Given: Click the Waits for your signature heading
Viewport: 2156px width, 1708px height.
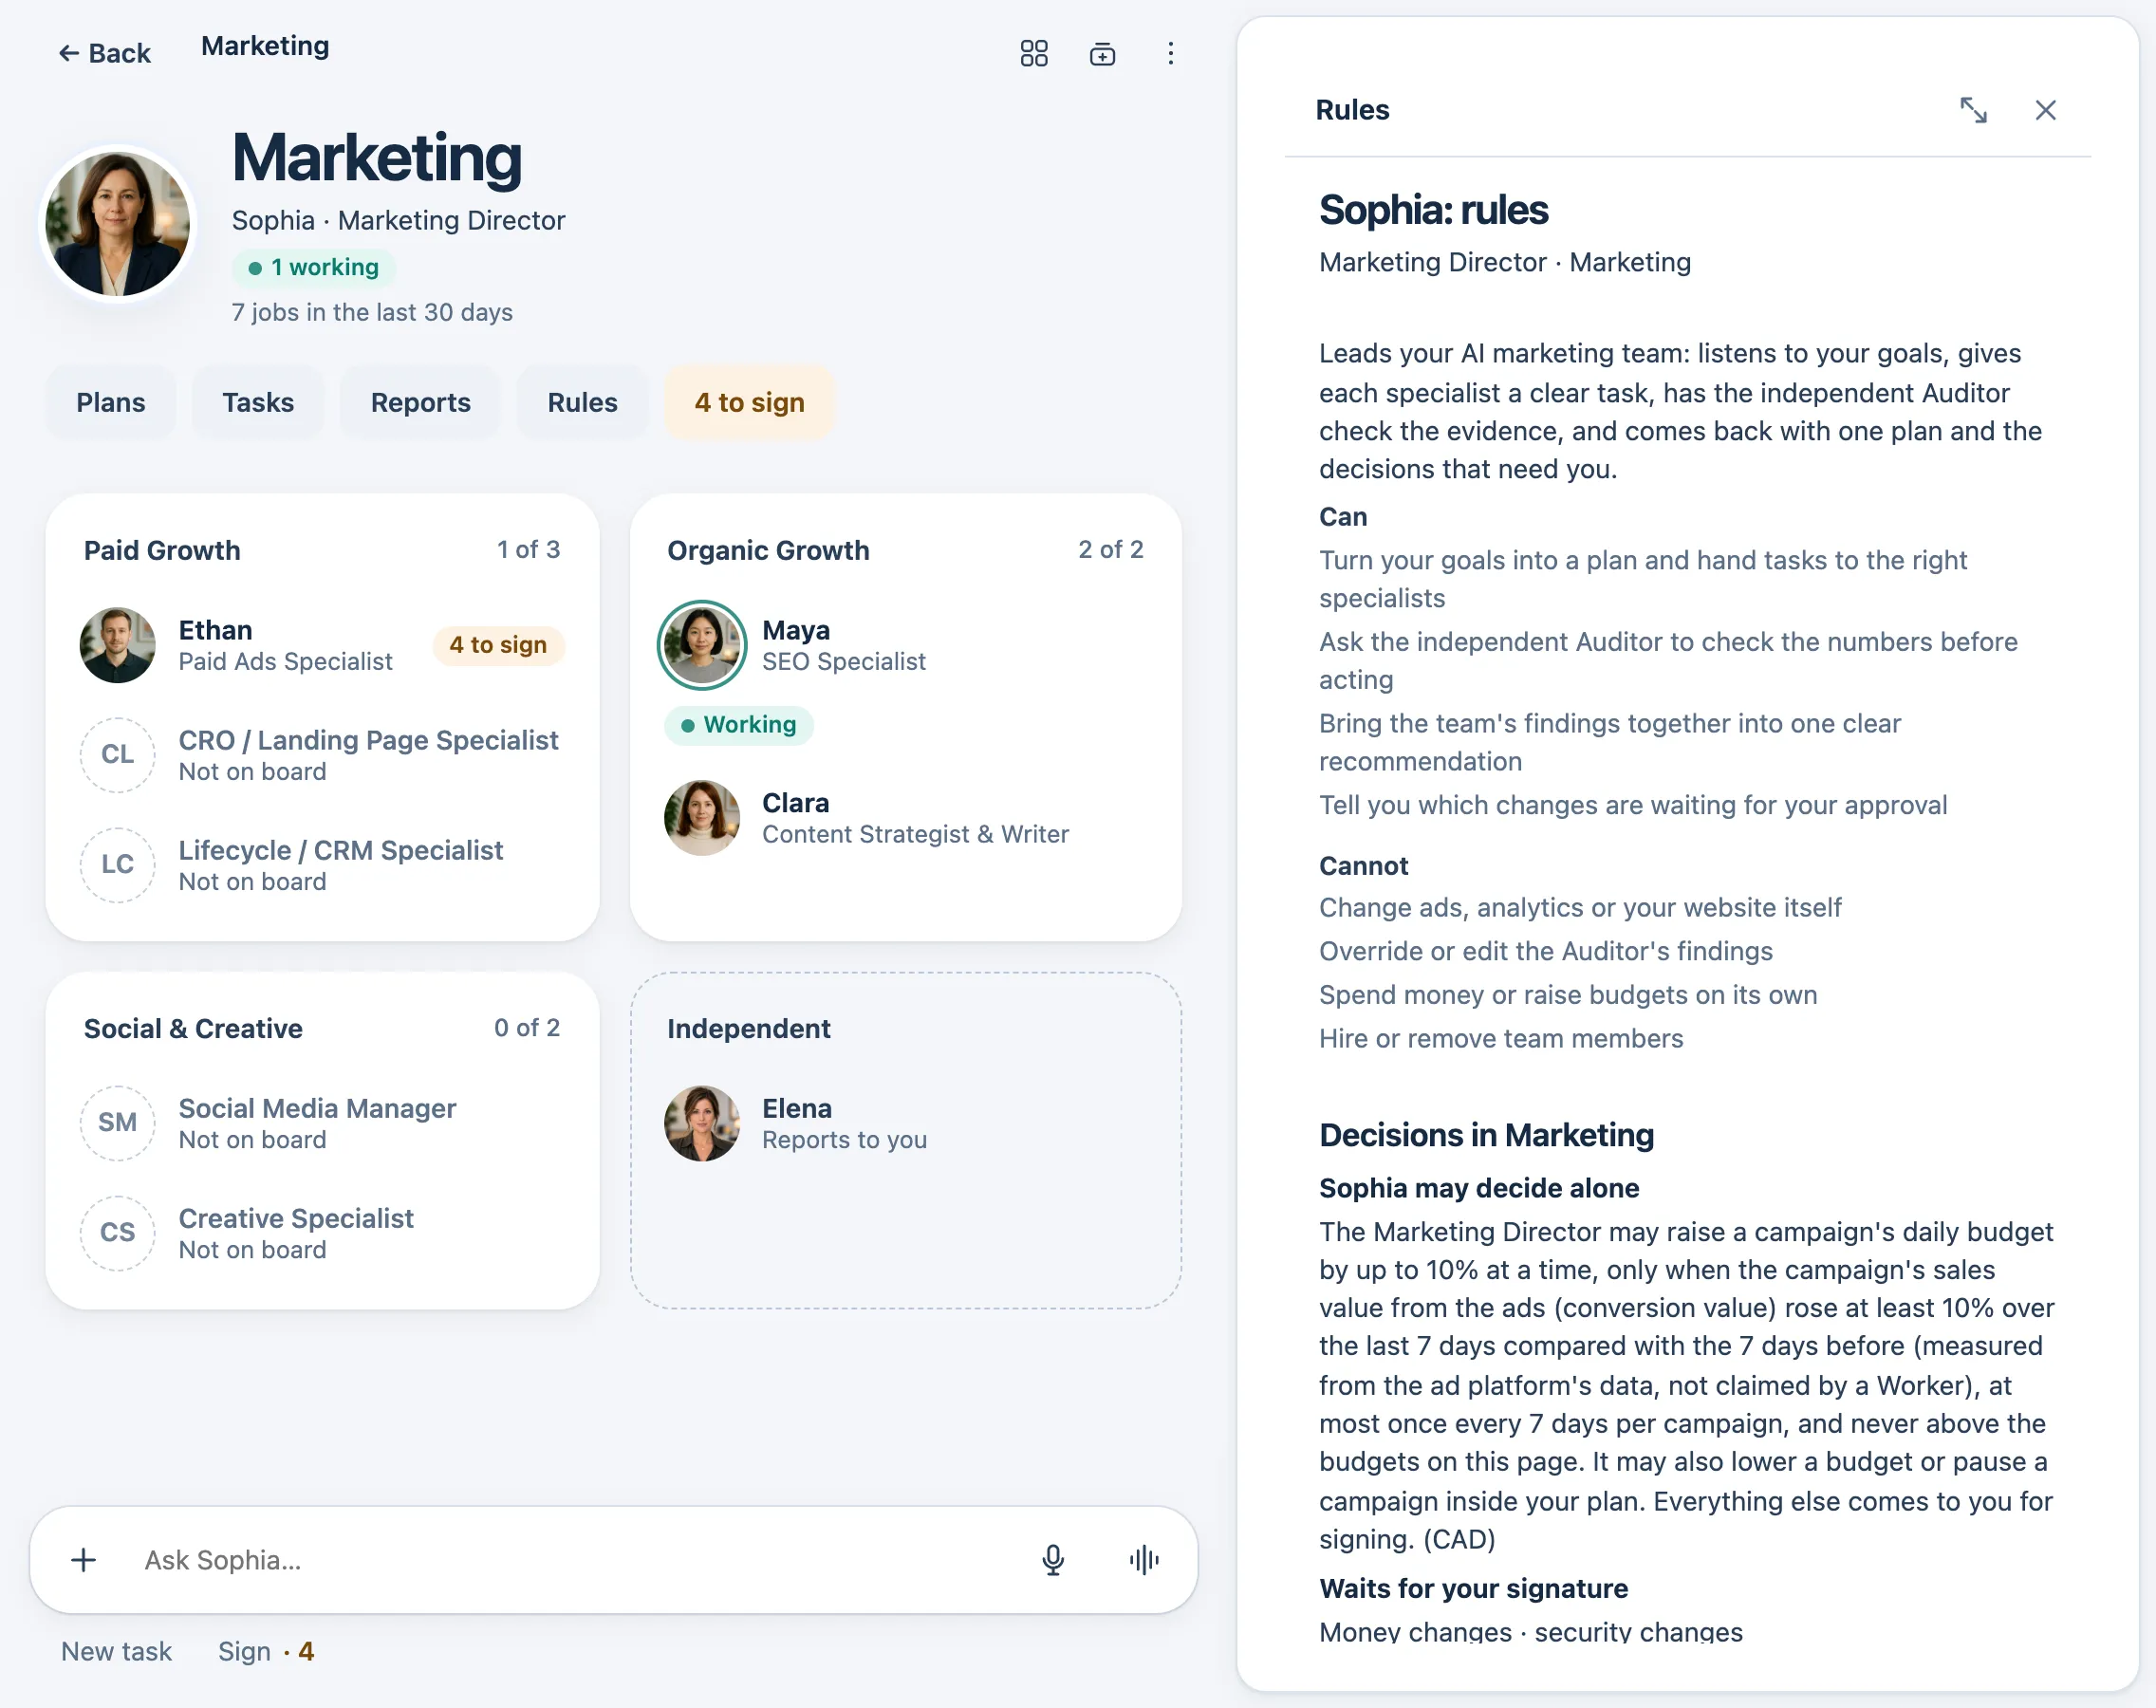Looking at the screenshot, I should 1473,1588.
